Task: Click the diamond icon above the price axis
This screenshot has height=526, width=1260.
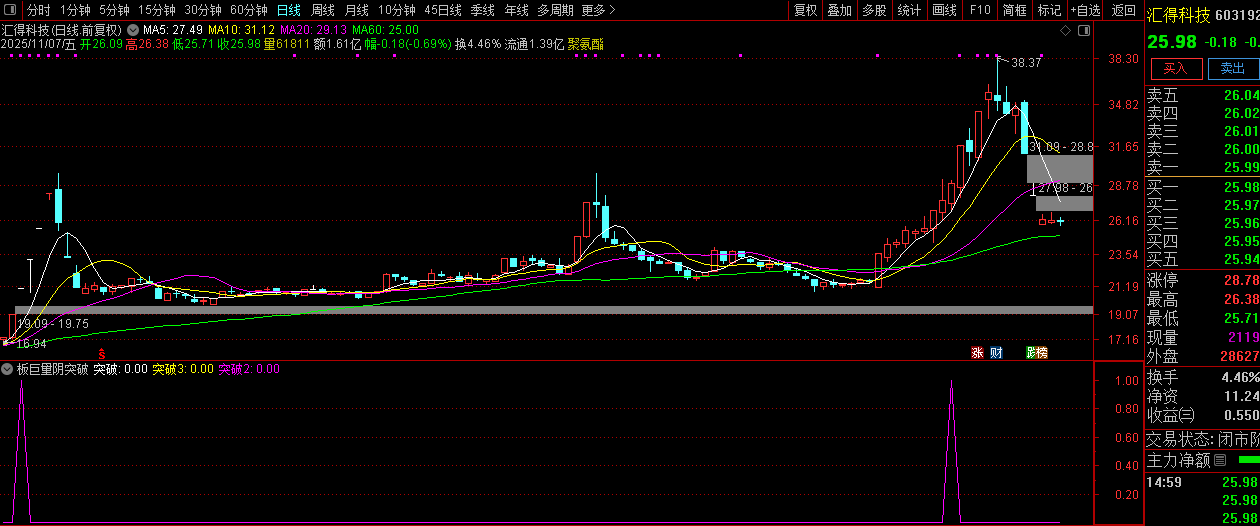Action: (1065, 32)
